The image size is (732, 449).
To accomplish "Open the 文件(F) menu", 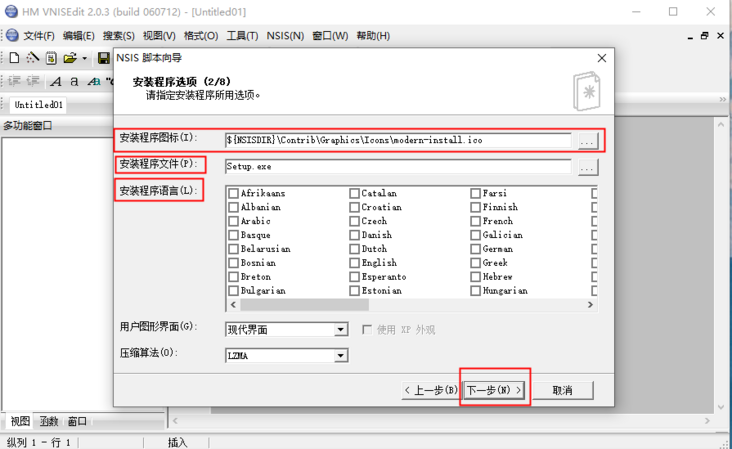I will 39,36.
